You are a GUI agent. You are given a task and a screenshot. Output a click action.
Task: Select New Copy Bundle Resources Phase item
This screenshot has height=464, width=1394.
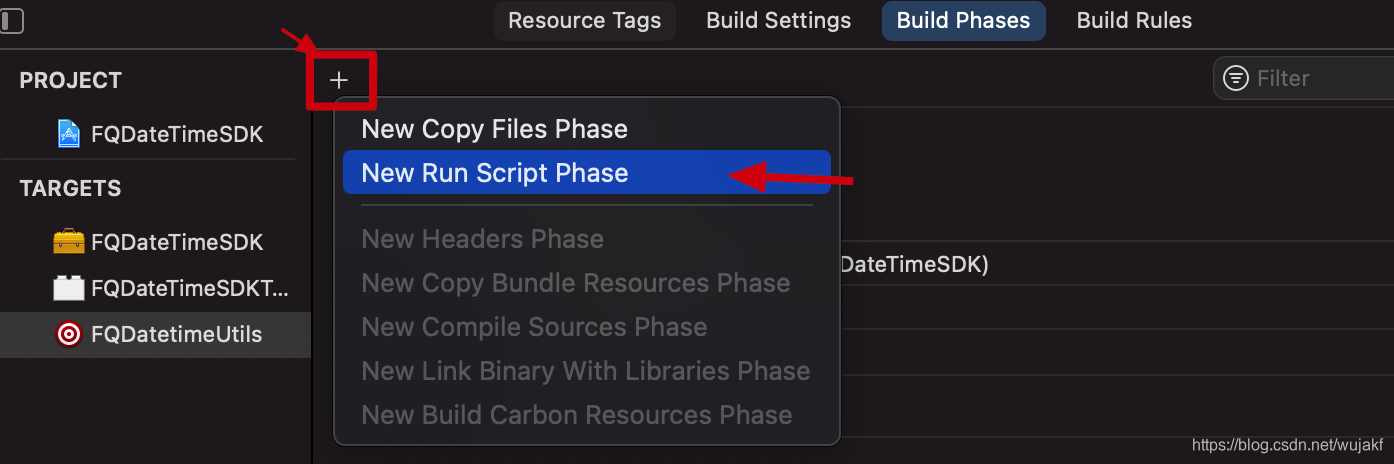click(586, 283)
